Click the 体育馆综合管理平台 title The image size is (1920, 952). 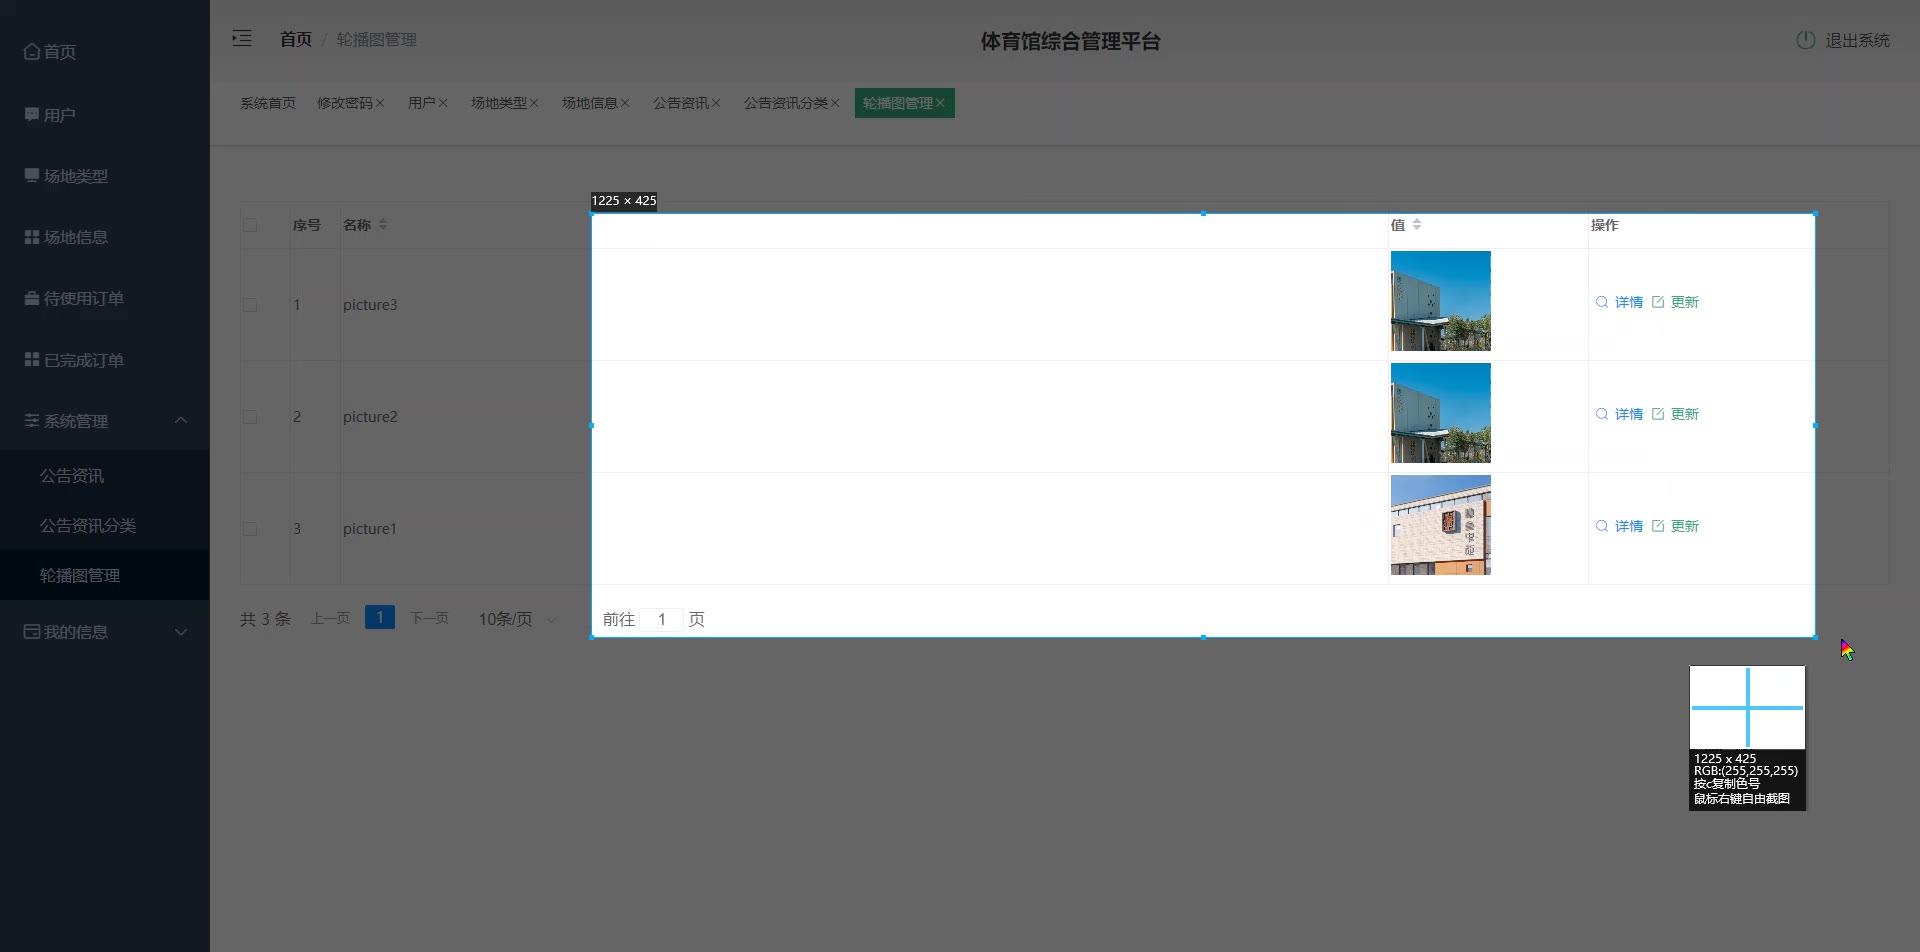[x=1070, y=41]
